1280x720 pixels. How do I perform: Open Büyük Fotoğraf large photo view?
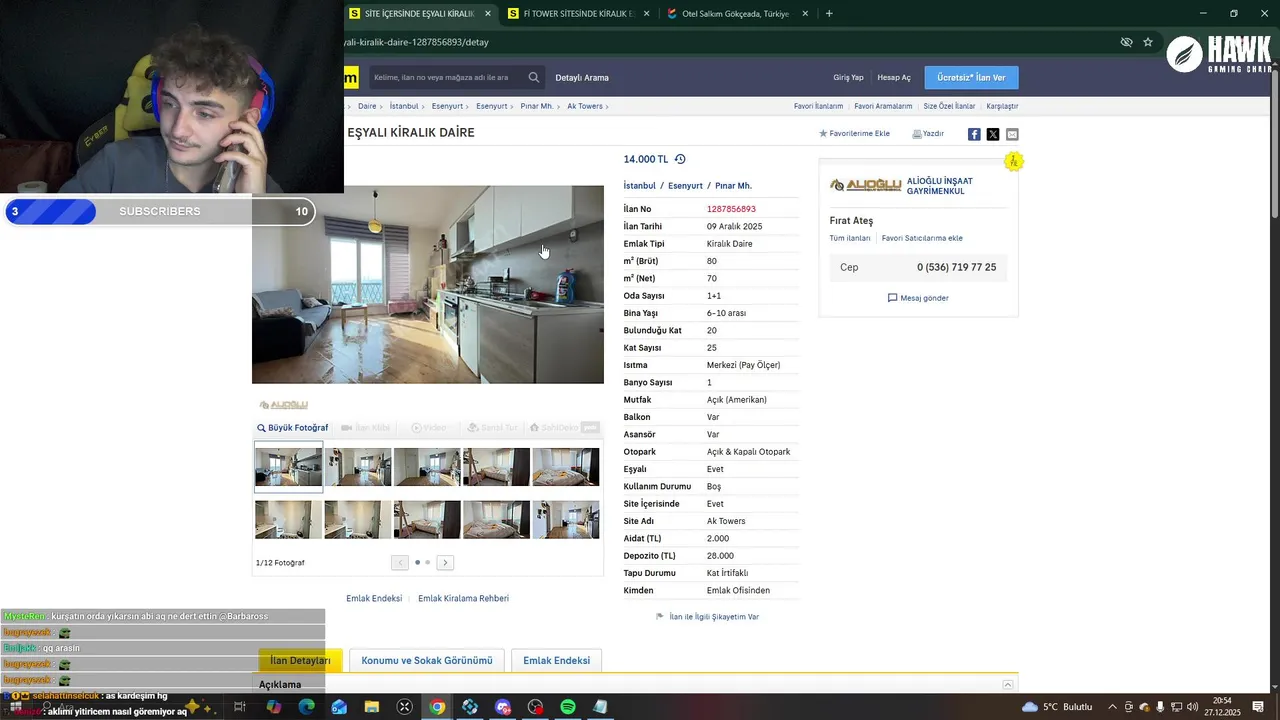click(x=293, y=428)
